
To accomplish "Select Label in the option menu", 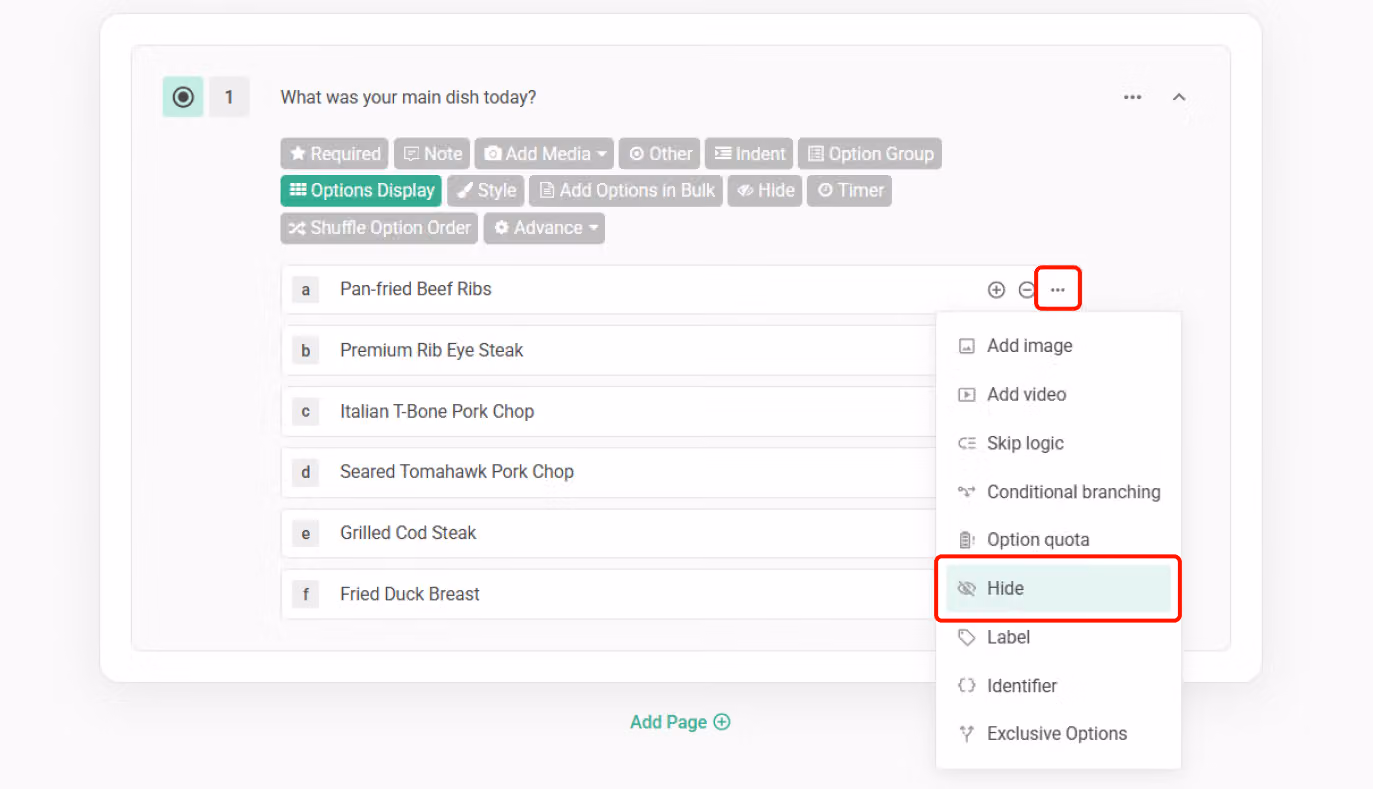I will [x=1058, y=637].
